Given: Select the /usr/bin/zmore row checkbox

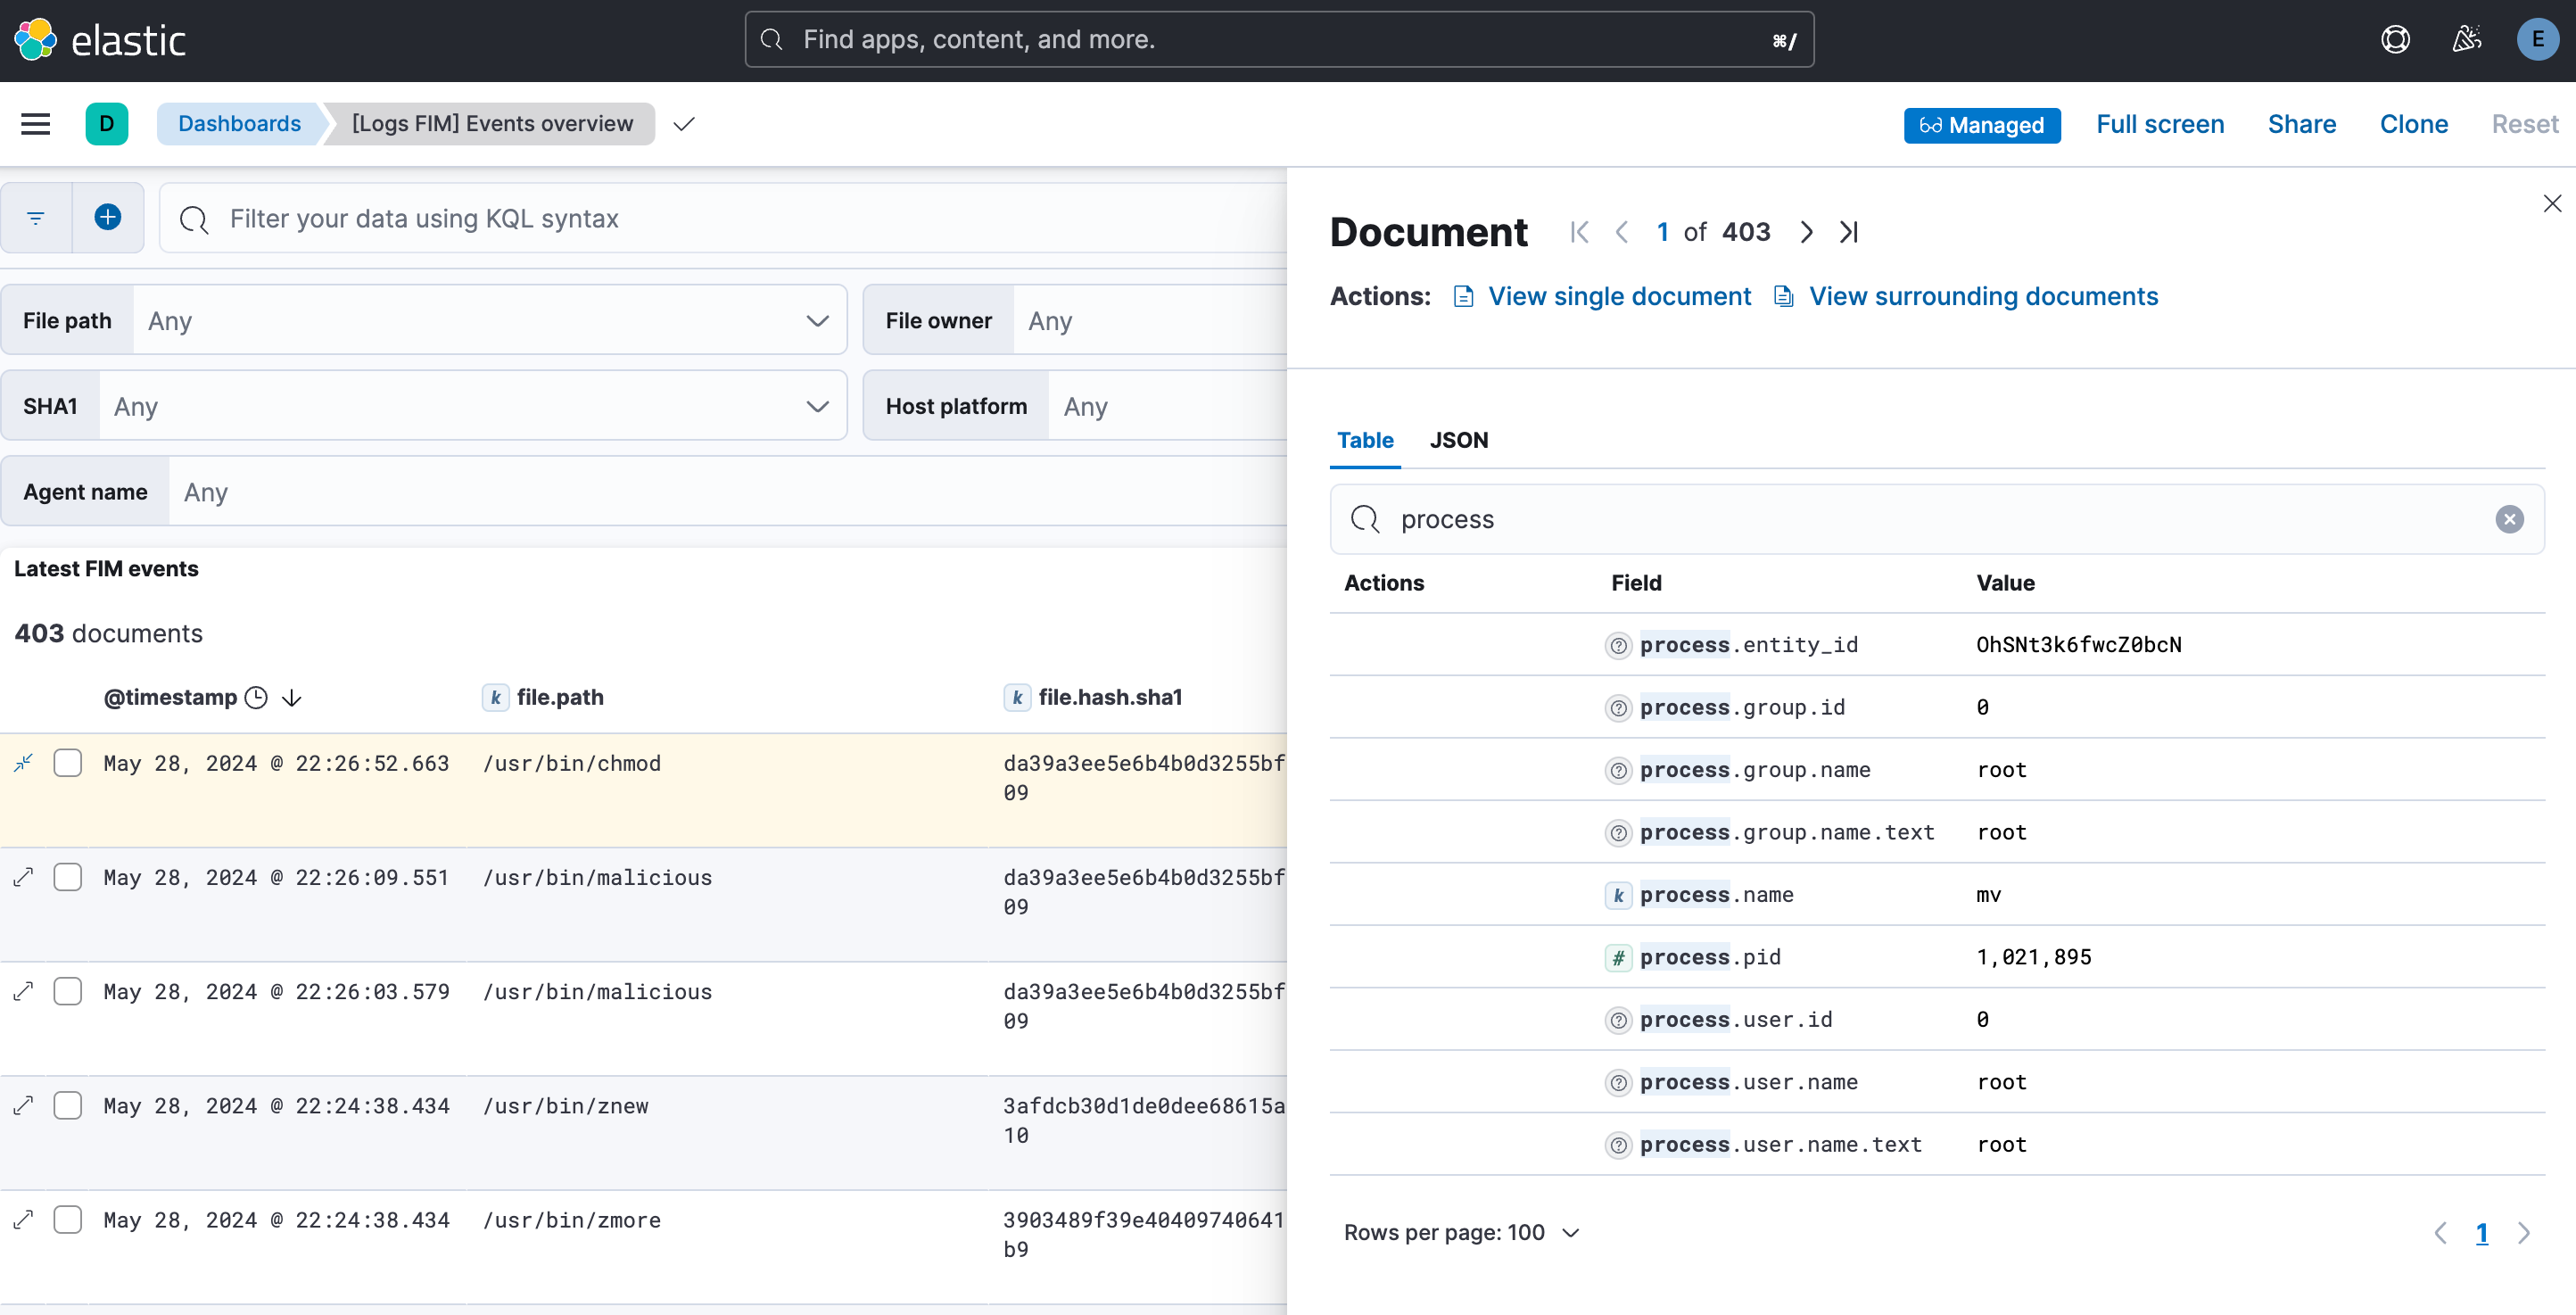Looking at the screenshot, I should (x=68, y=1219).
